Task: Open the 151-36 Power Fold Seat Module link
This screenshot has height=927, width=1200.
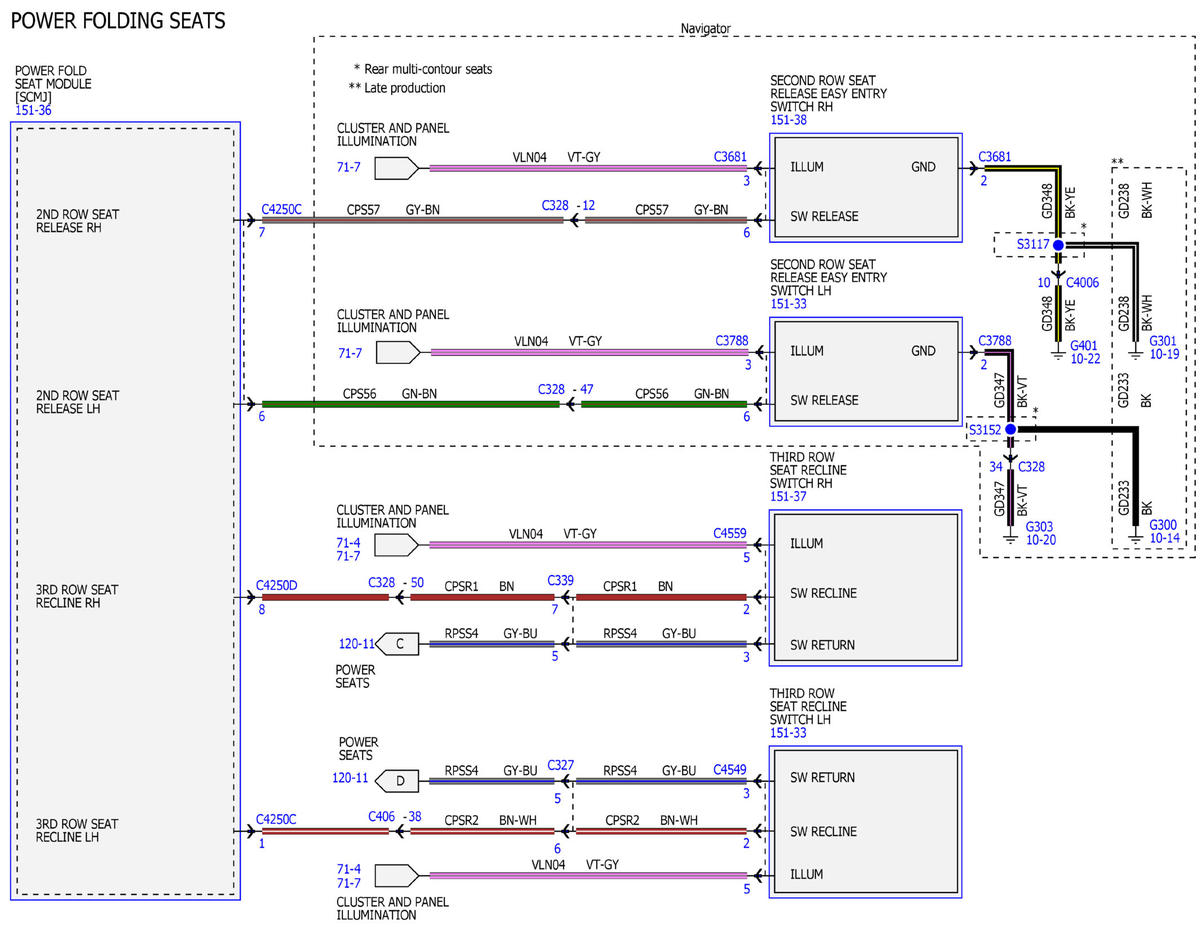Action: pos(33,110)
